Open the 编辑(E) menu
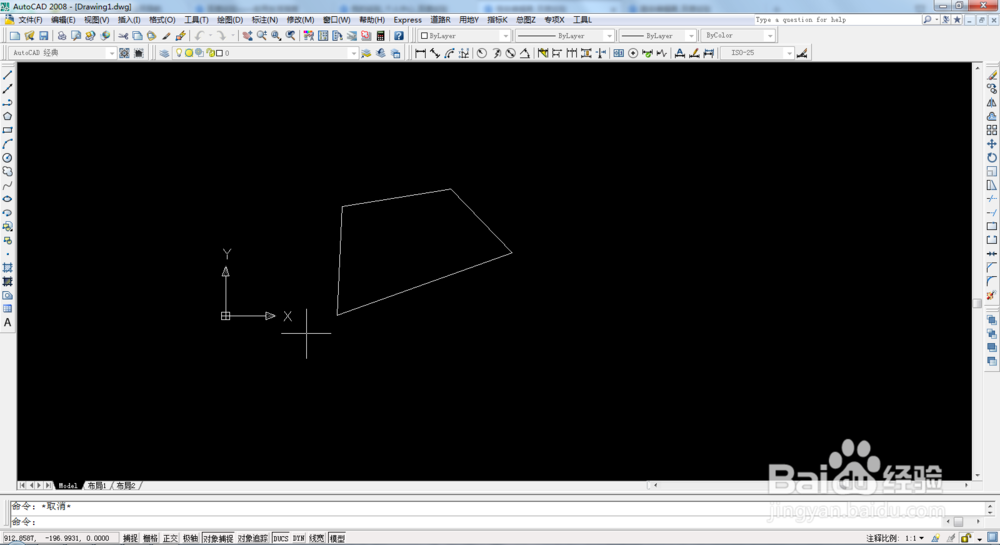The image size is (1000, 545). pos(62,20)
